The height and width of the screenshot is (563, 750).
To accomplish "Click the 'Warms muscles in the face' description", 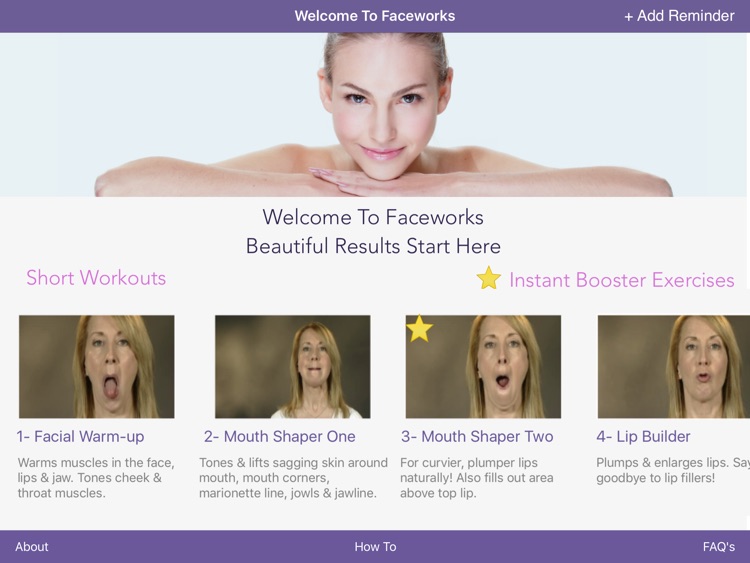I will (96, 478).
